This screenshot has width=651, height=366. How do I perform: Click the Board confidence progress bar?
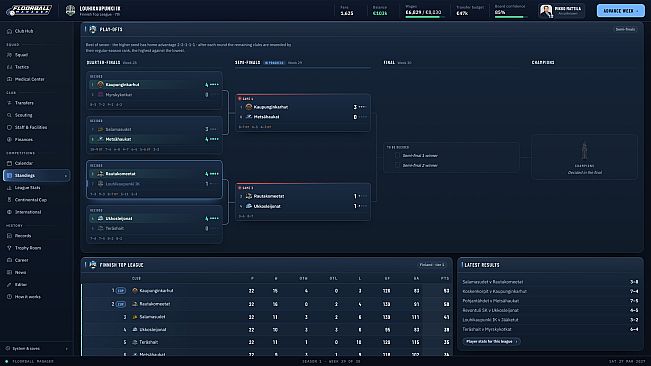510,17
